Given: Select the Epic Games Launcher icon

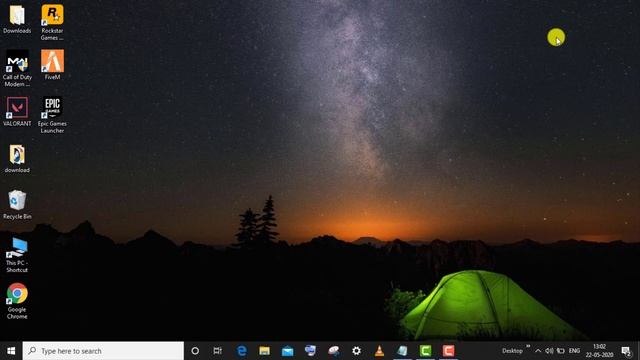Looking at the screenshot, I should (x=52, y=115).
